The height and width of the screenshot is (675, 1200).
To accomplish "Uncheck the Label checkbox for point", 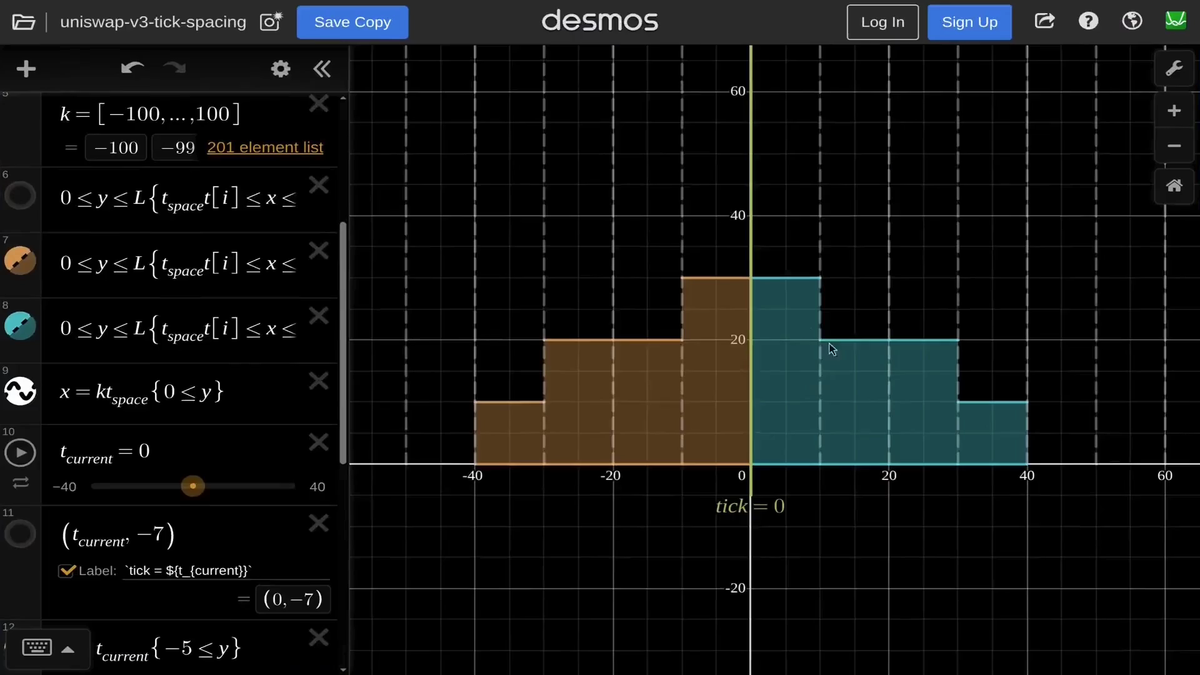I will point(67,571).
